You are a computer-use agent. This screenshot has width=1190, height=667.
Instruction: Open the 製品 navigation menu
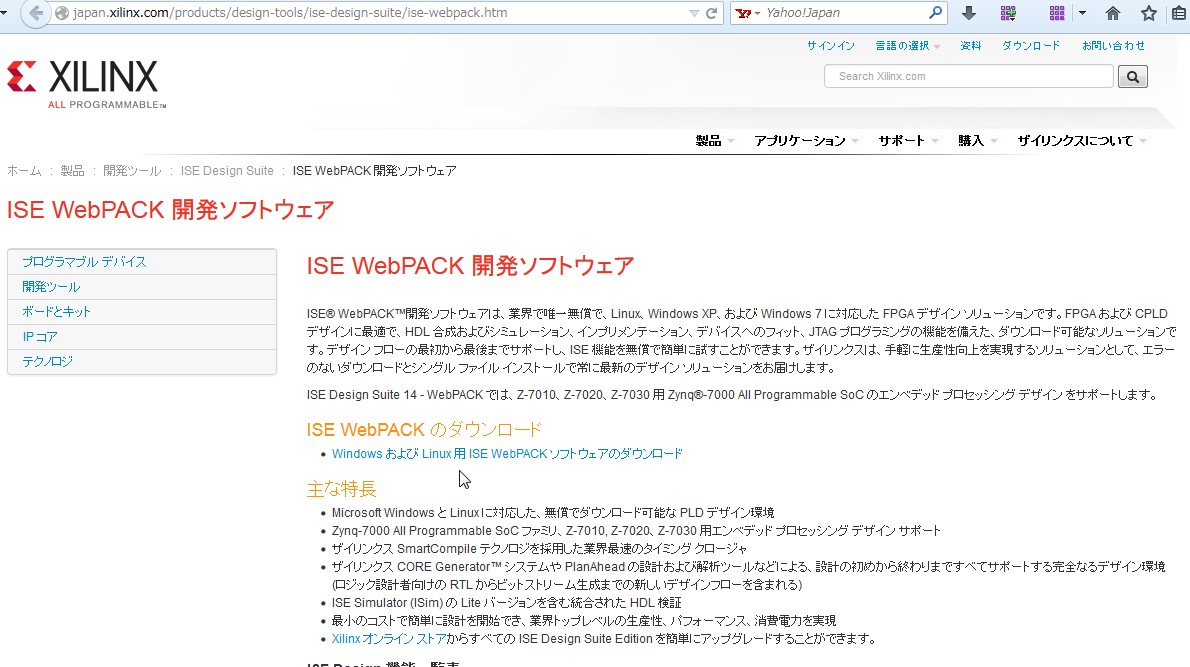714,140
